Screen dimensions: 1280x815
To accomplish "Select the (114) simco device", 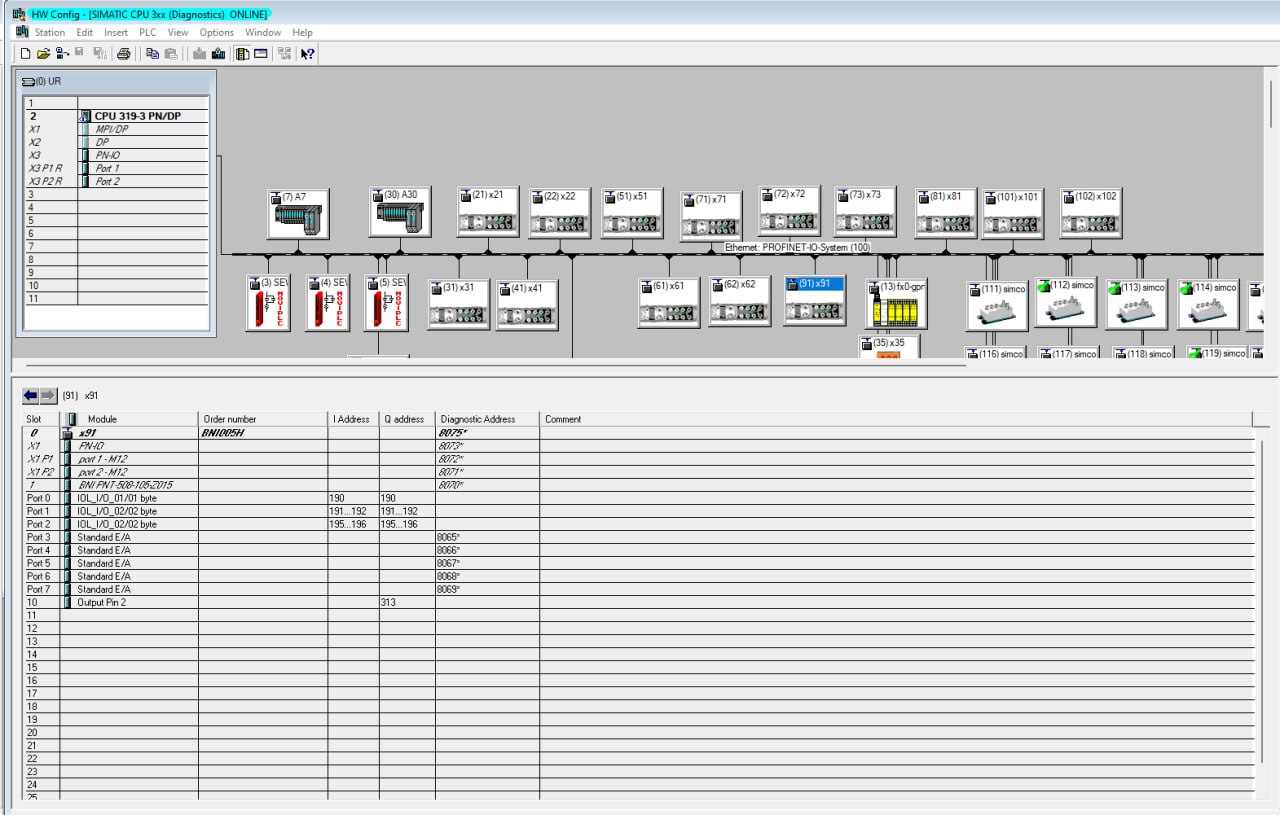I will click(1208, 304).
